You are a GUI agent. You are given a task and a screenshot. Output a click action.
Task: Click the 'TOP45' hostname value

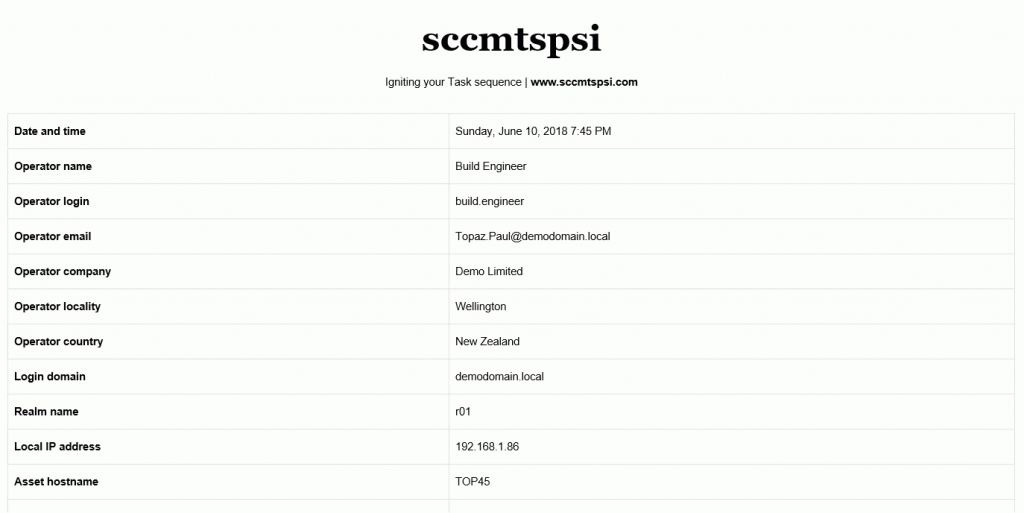(473, 481)
